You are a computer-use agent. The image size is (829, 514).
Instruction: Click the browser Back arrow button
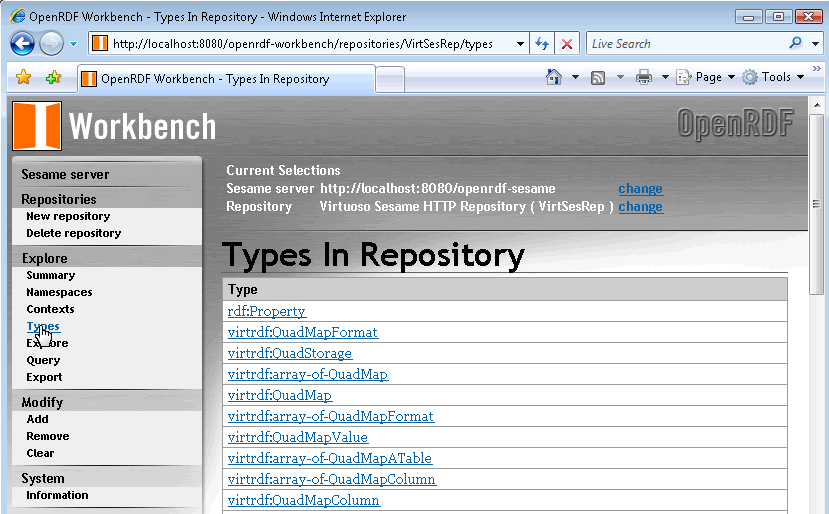click(x=23, y=44)
